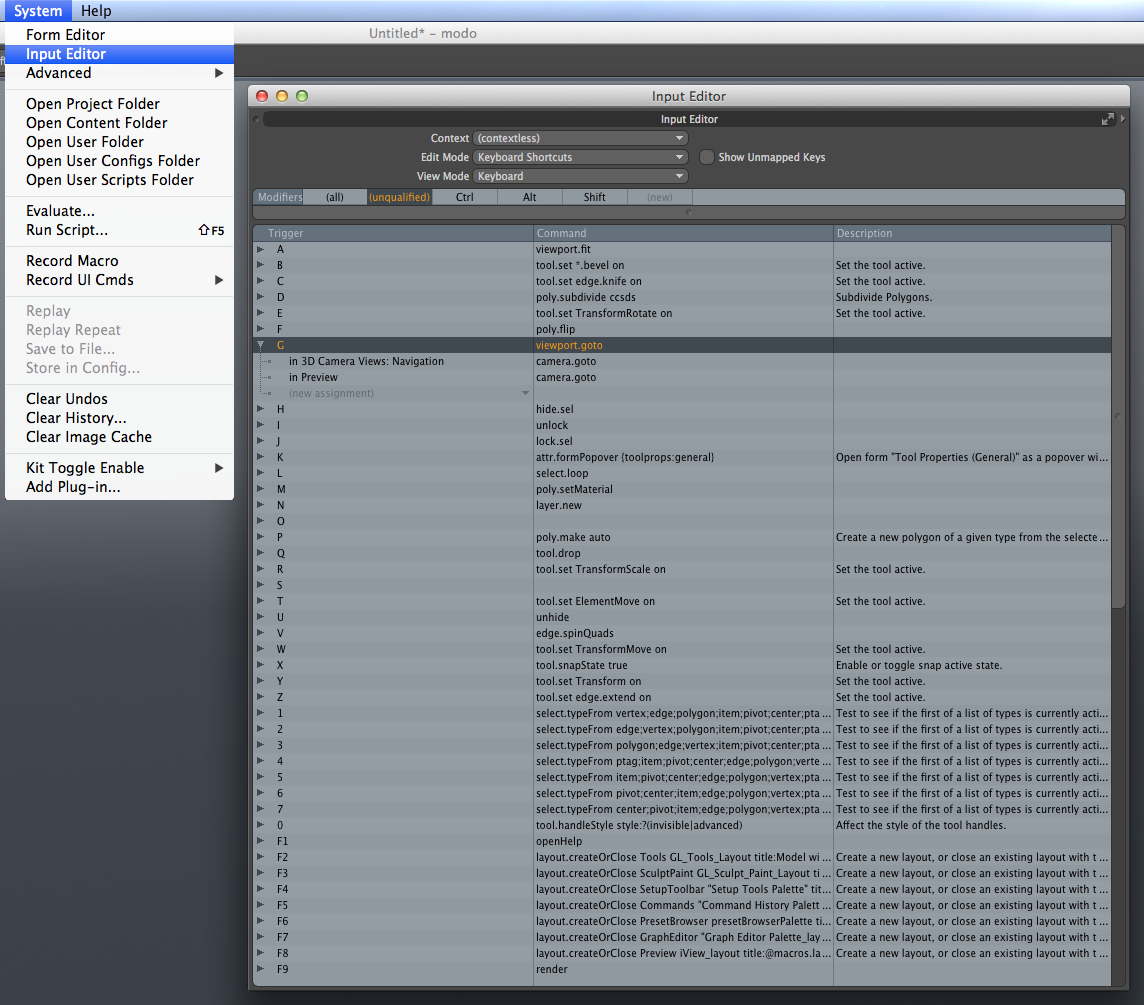Open the View Mode dropdown
The height and width of the screenshot is (1005, 1144).
click(x=580, y=176)
